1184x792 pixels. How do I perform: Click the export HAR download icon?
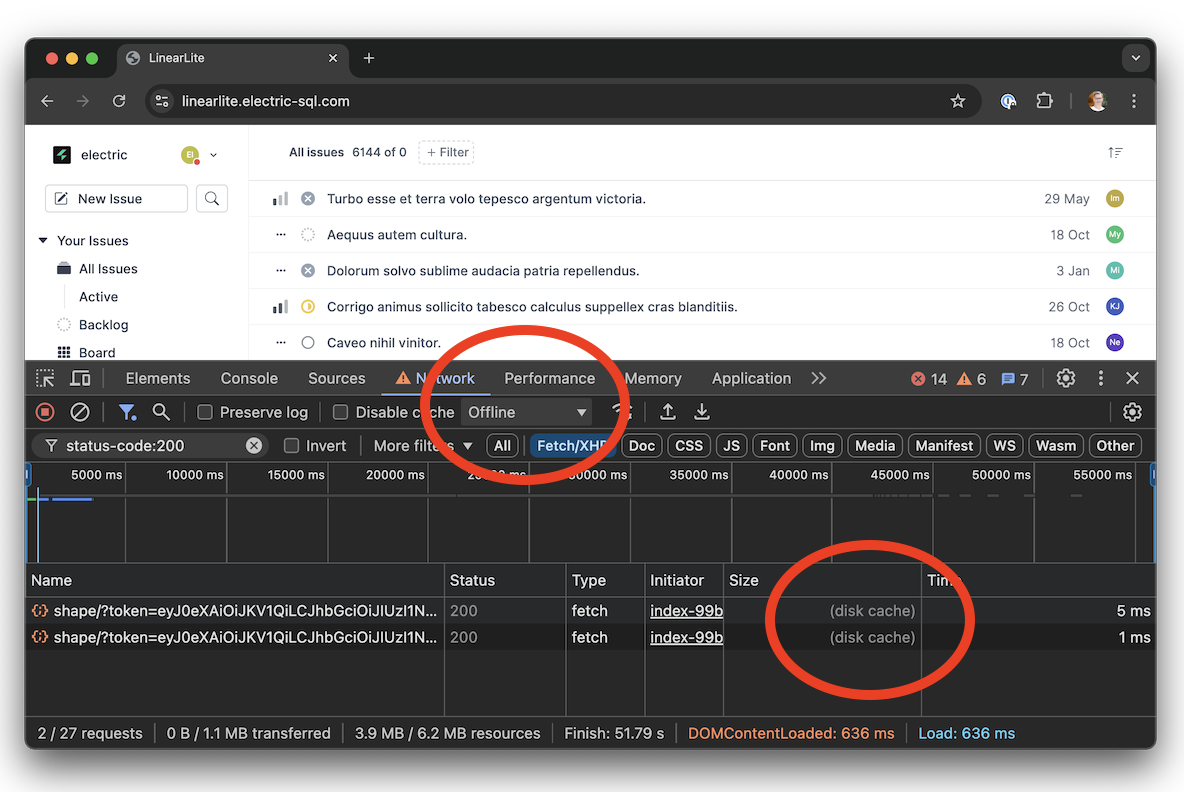coord(702,412)
